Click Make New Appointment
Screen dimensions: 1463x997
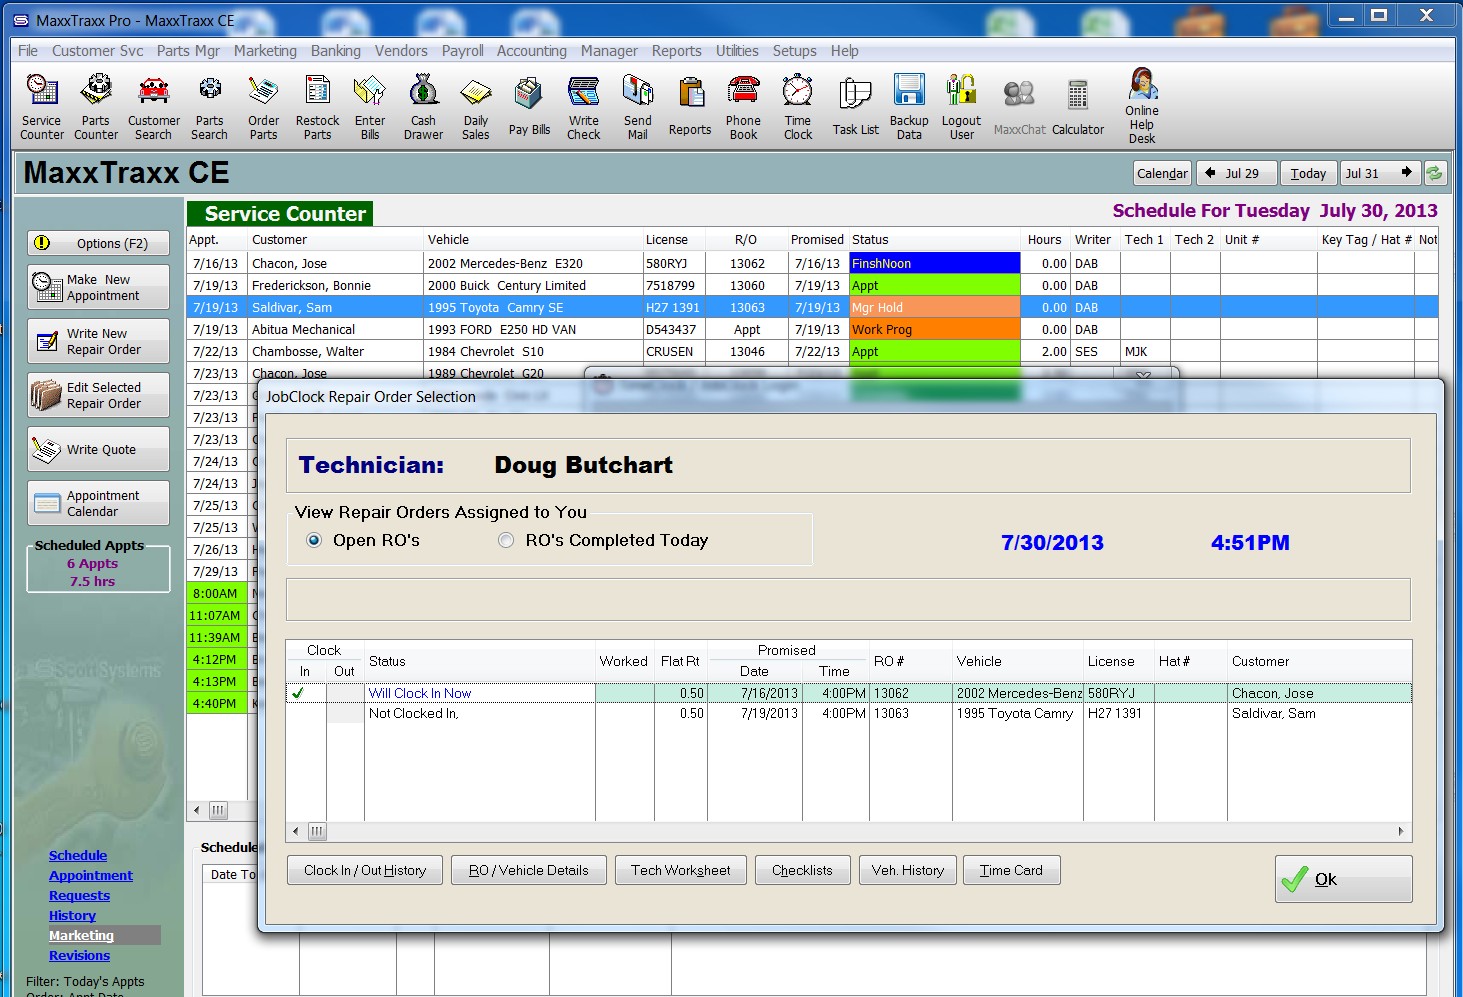coord(98,287)
